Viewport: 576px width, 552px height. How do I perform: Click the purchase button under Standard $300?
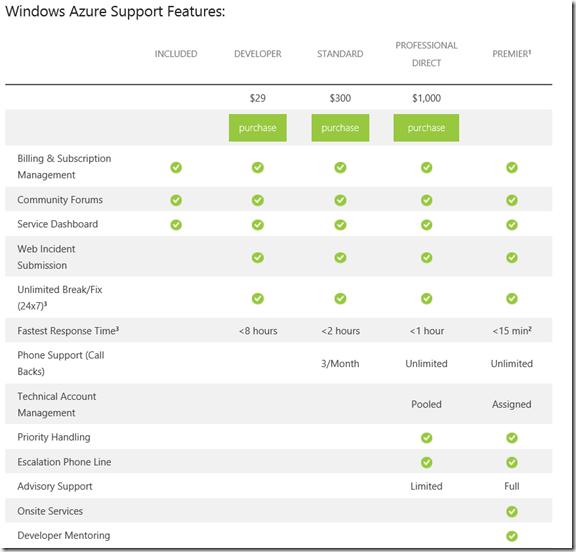pyautogui.click(x=340, y=128)
